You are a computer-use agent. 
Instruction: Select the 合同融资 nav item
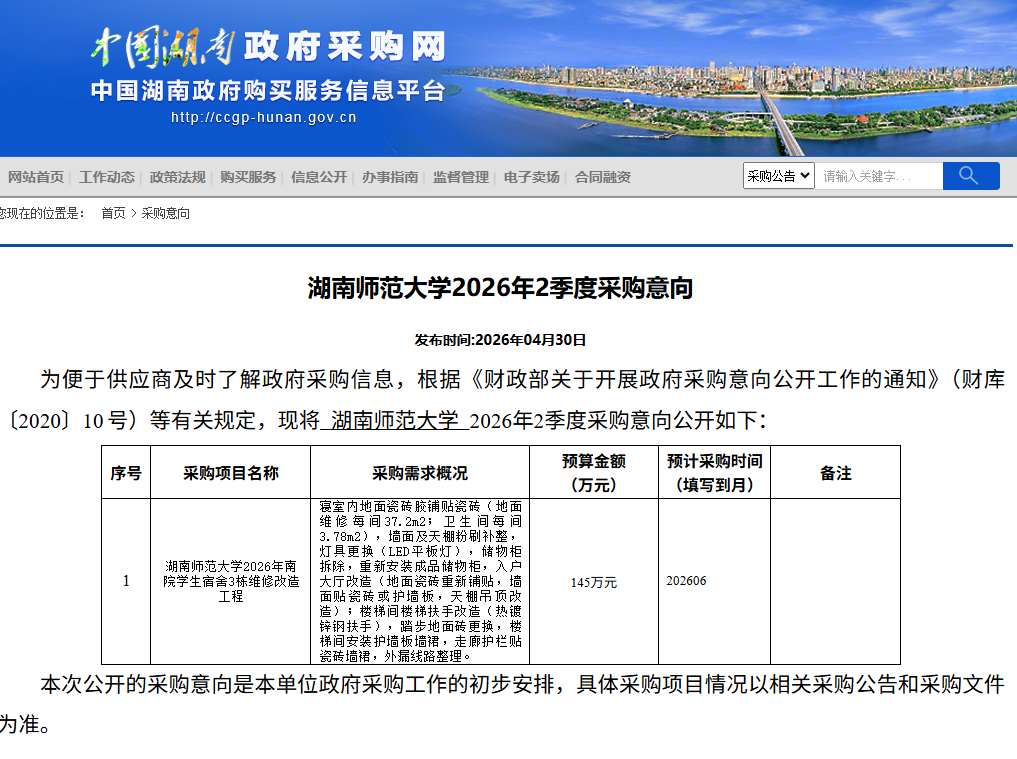coord(603,177)
